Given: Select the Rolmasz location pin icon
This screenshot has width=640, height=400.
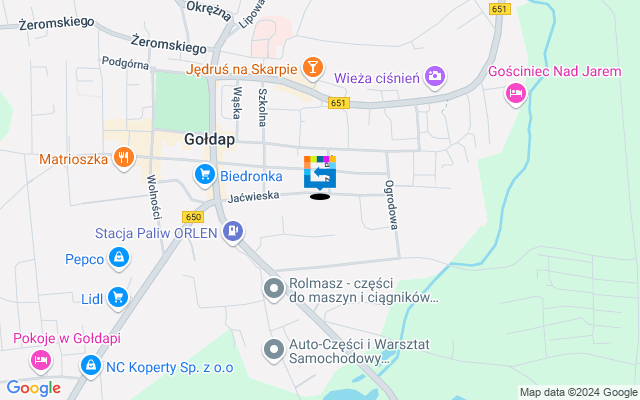Looking at the screenshot, I should tap(274, 289).
